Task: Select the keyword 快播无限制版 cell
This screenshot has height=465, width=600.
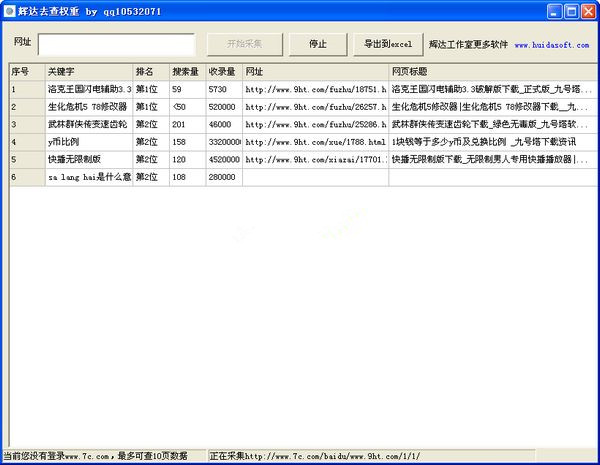Action: (89, 160)
